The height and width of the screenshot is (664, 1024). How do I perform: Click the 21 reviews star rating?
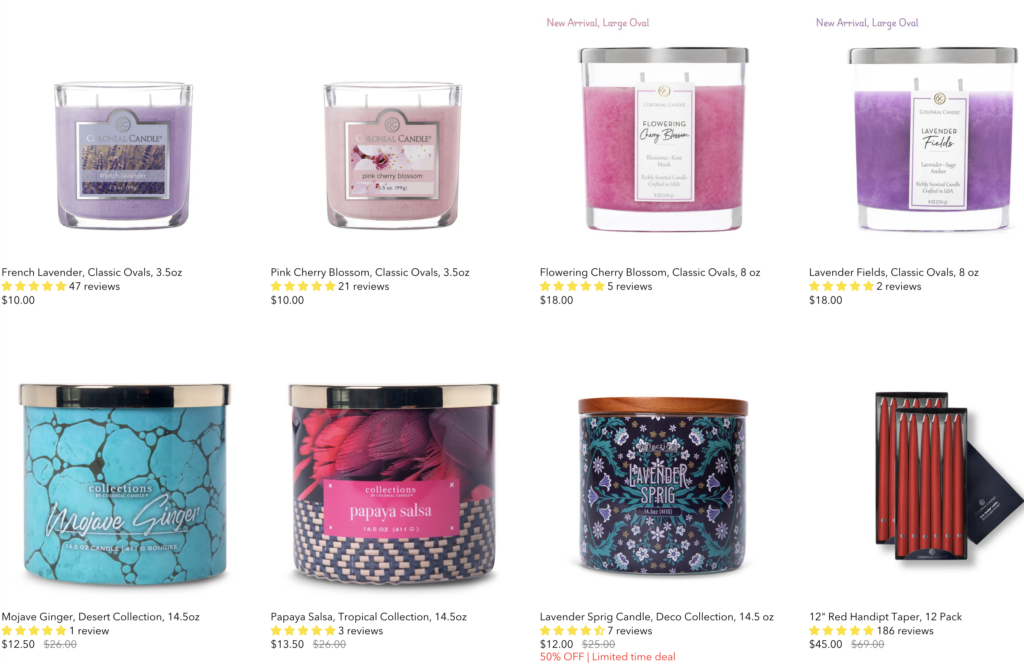(330, 286)
